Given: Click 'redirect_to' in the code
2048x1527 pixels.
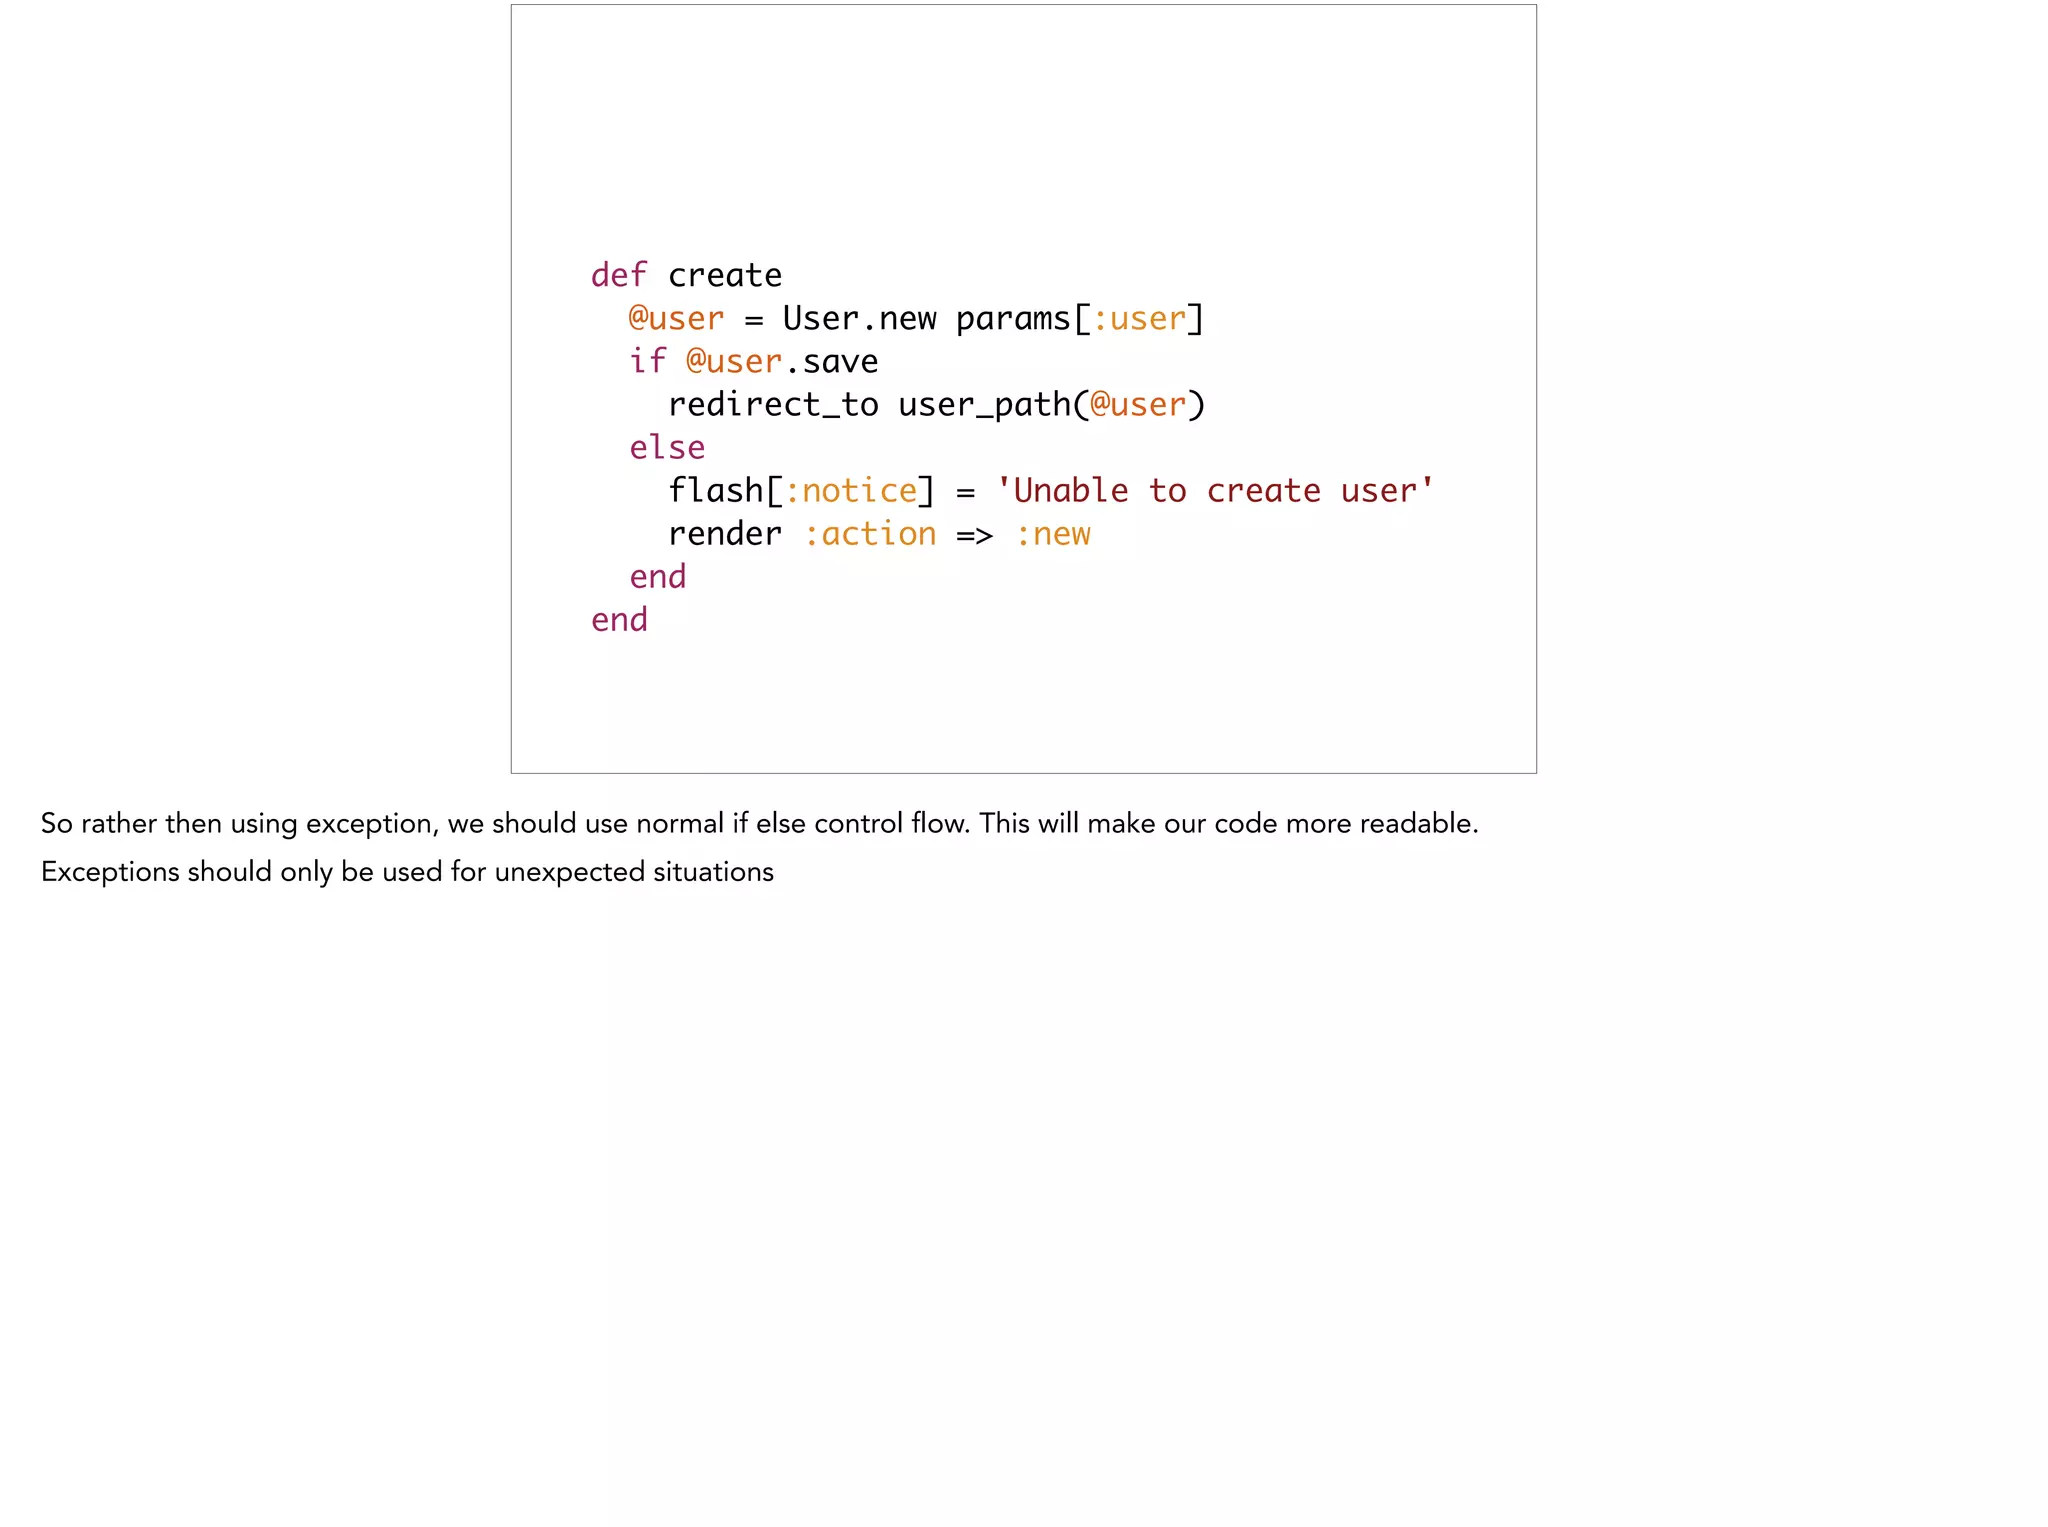Looking at the screenshot, I should (773, 404).
